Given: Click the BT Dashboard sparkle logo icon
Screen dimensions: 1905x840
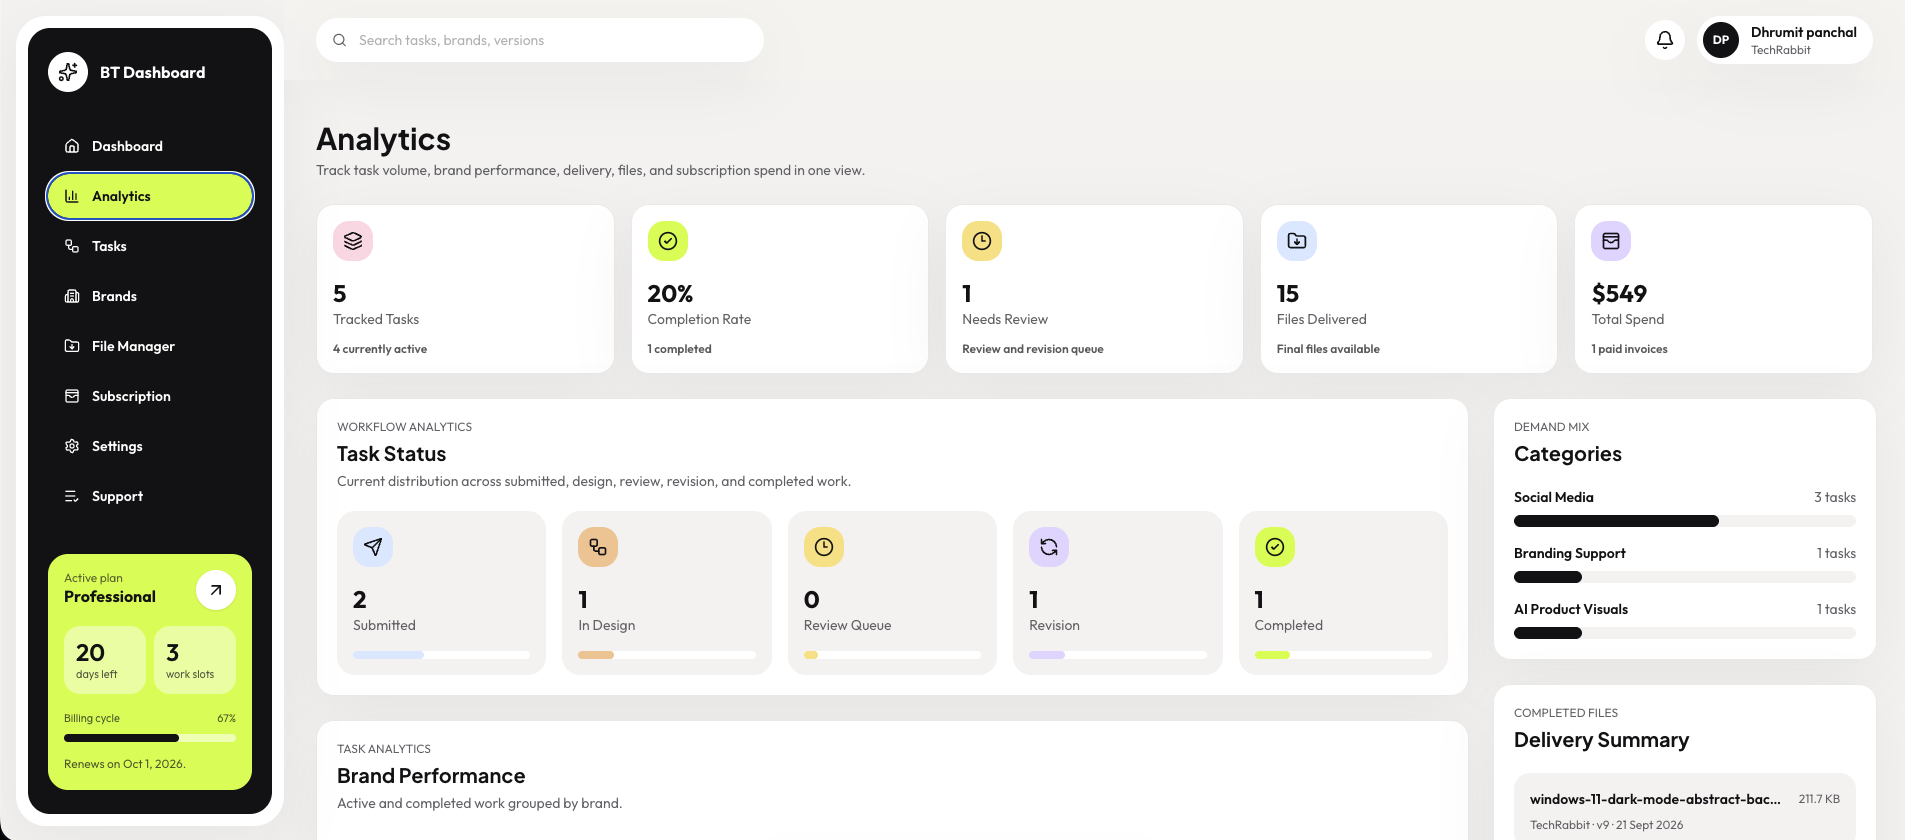Looking at the screenshot, I should pyautogui.click(x=68, y=72).
